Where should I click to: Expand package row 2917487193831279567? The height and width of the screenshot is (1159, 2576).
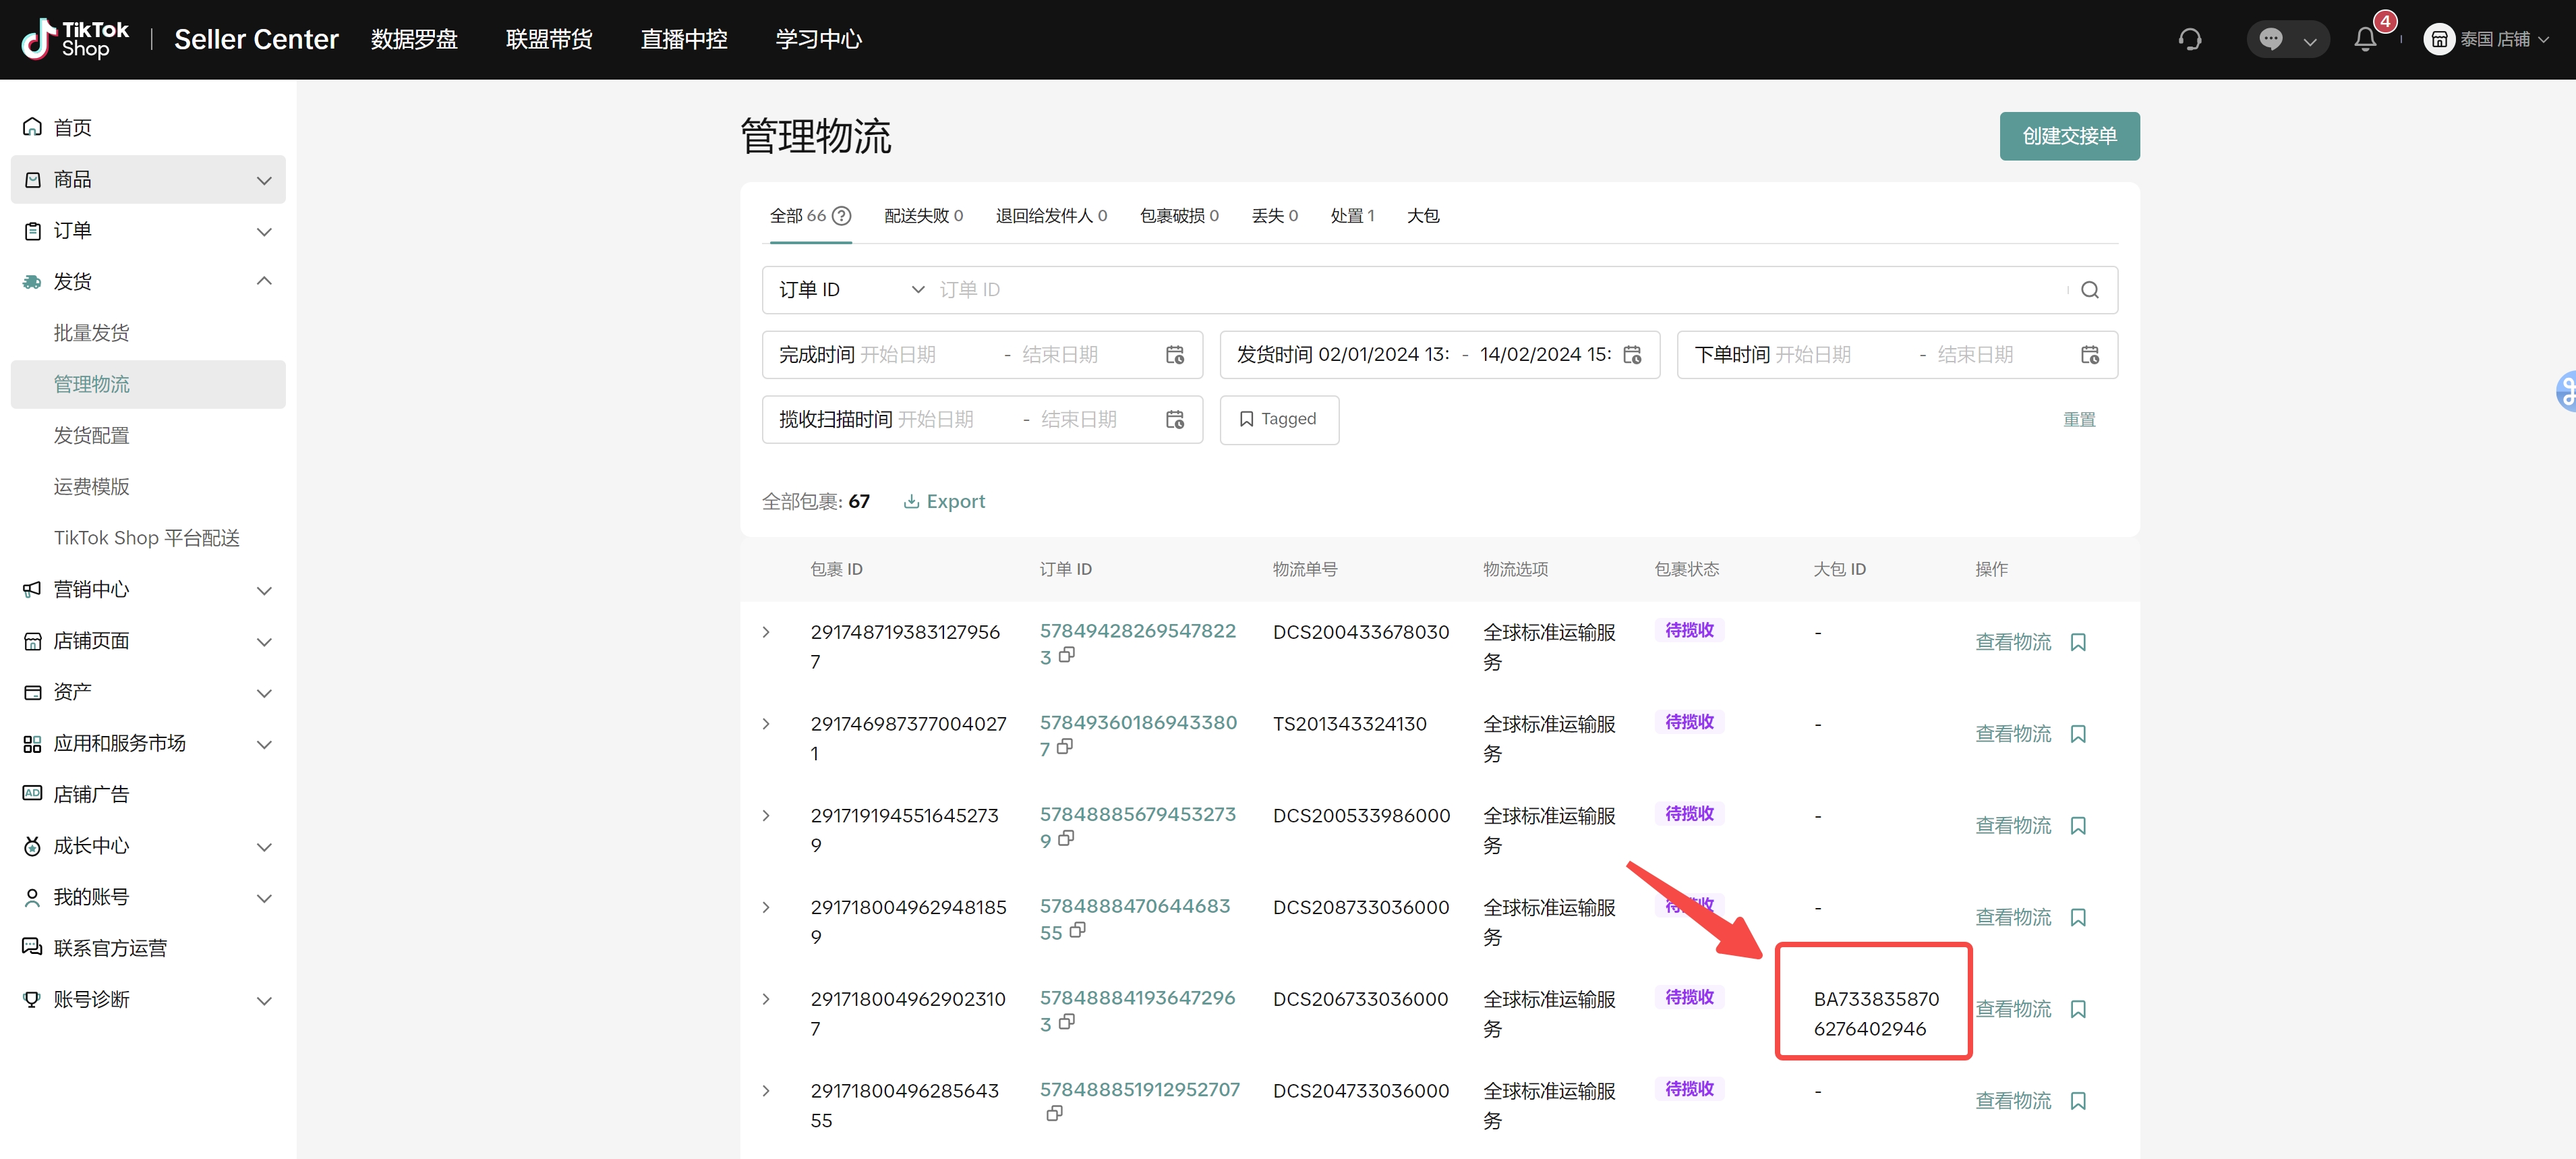766,632
